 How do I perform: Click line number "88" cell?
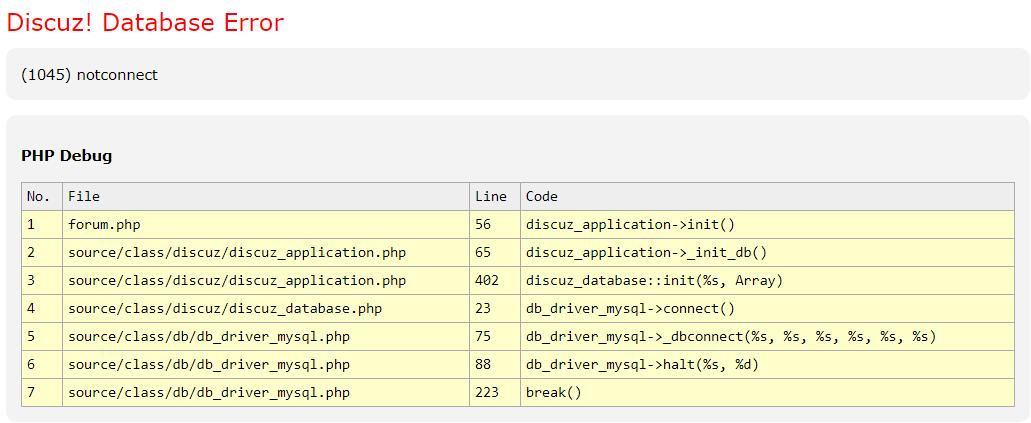pos(494,364)
